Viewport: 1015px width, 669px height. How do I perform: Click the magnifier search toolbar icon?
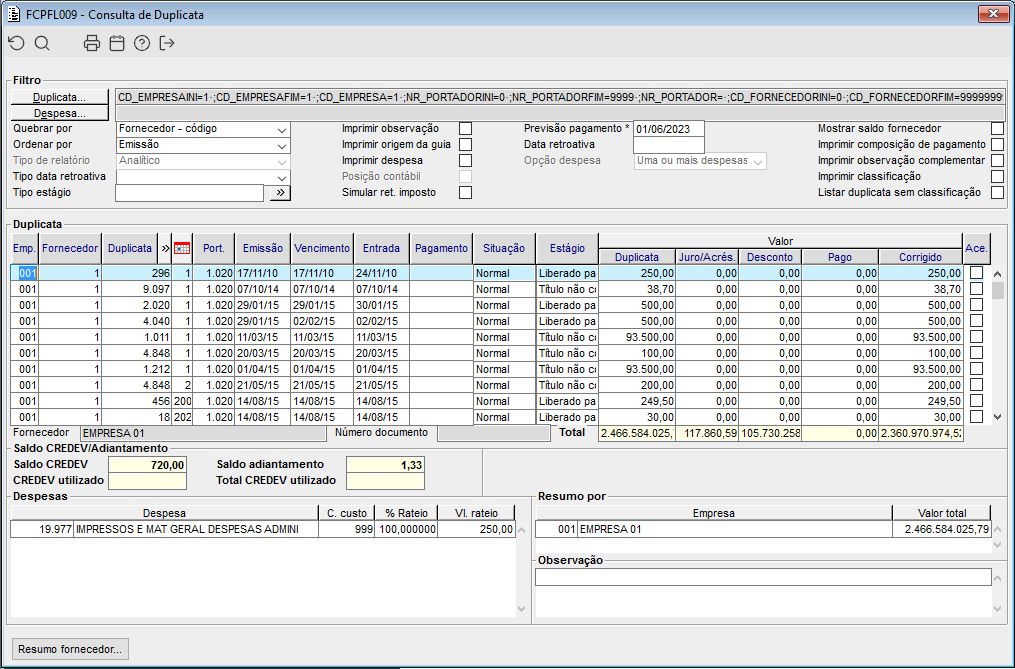(x=42, y=43)
